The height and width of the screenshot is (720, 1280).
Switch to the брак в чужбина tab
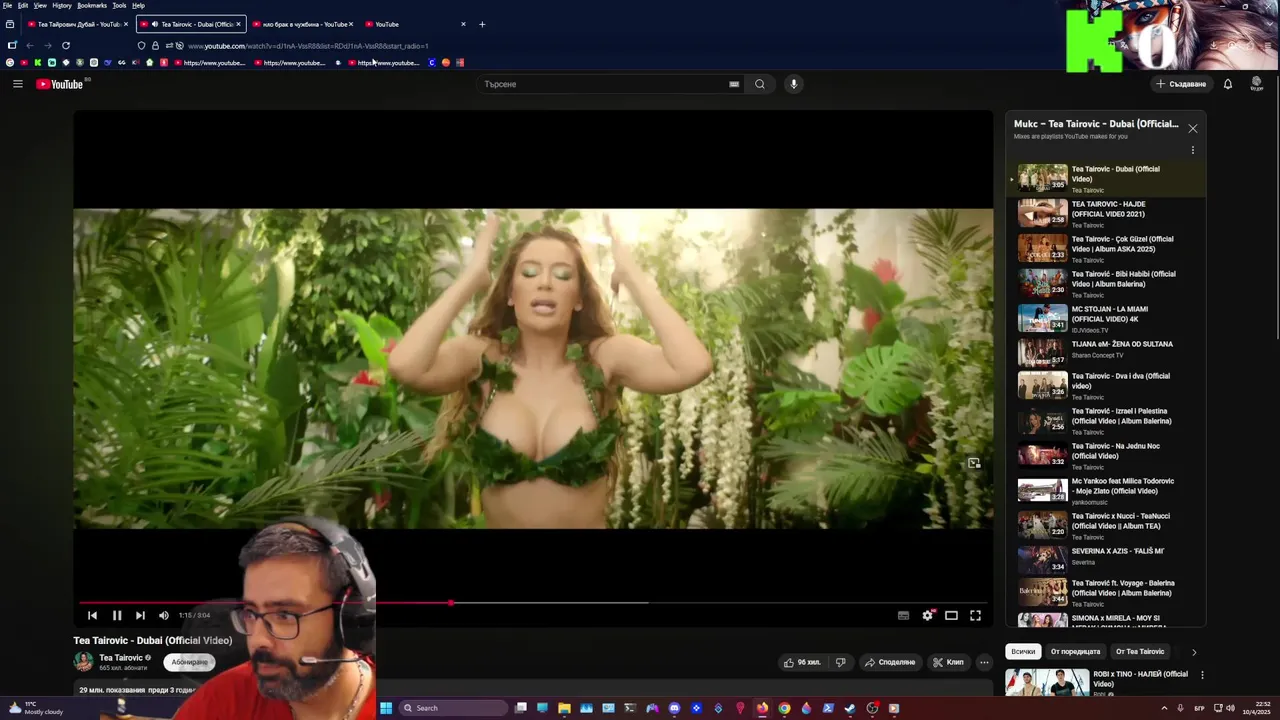[303, 24]
